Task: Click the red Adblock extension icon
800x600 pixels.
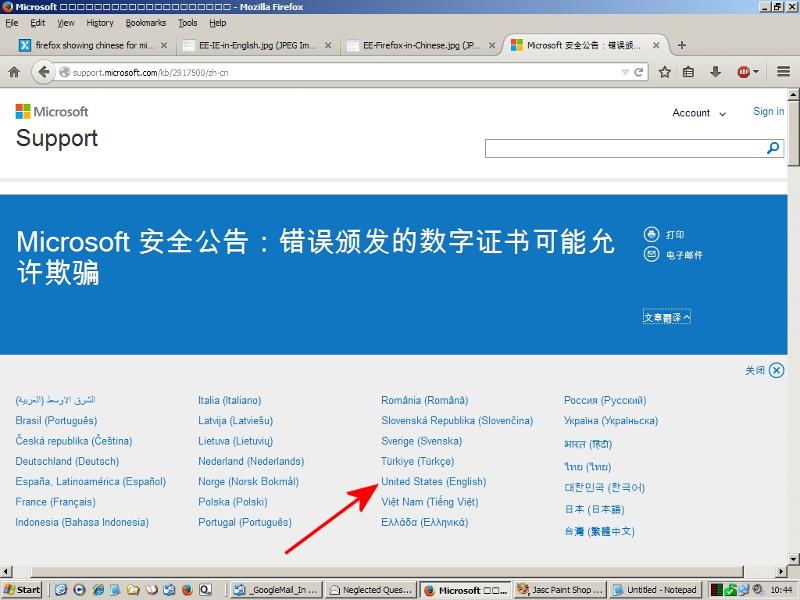Action: click(x=743, y=72)
